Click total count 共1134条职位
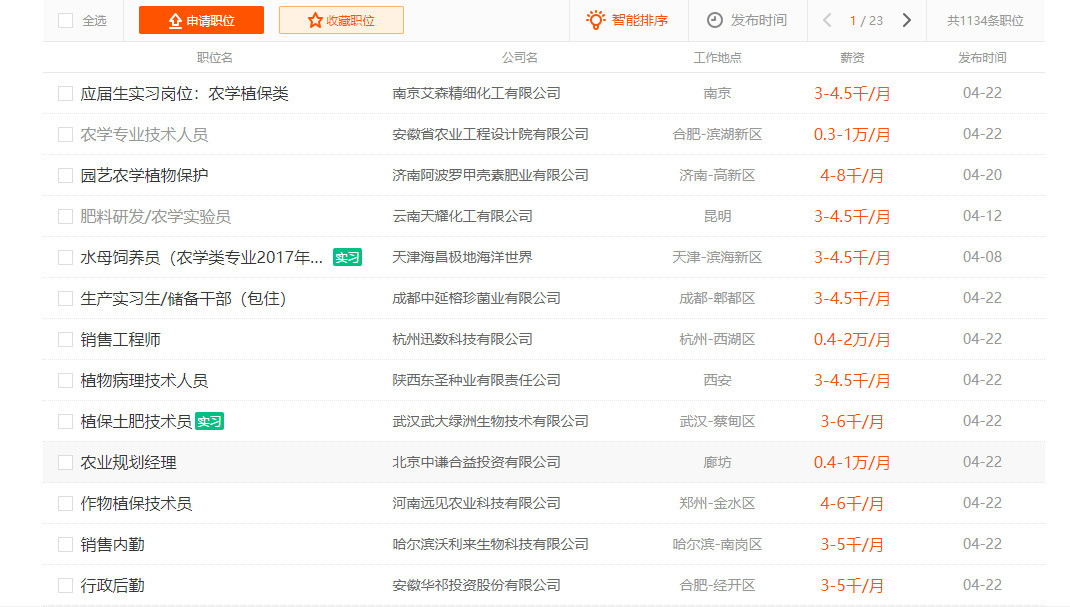The height and width of the screenshot is (607, 1070). tap(985, 21)
